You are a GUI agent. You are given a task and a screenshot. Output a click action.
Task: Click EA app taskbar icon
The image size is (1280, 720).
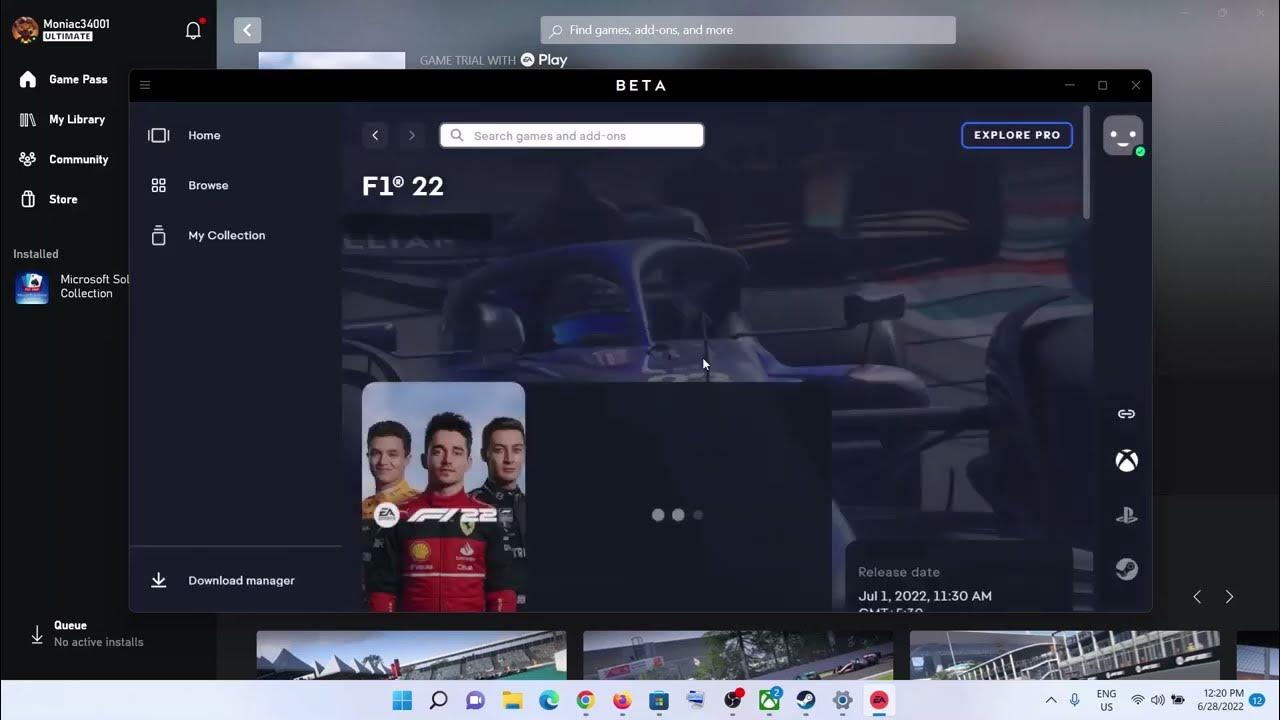(x=879, y=700)
